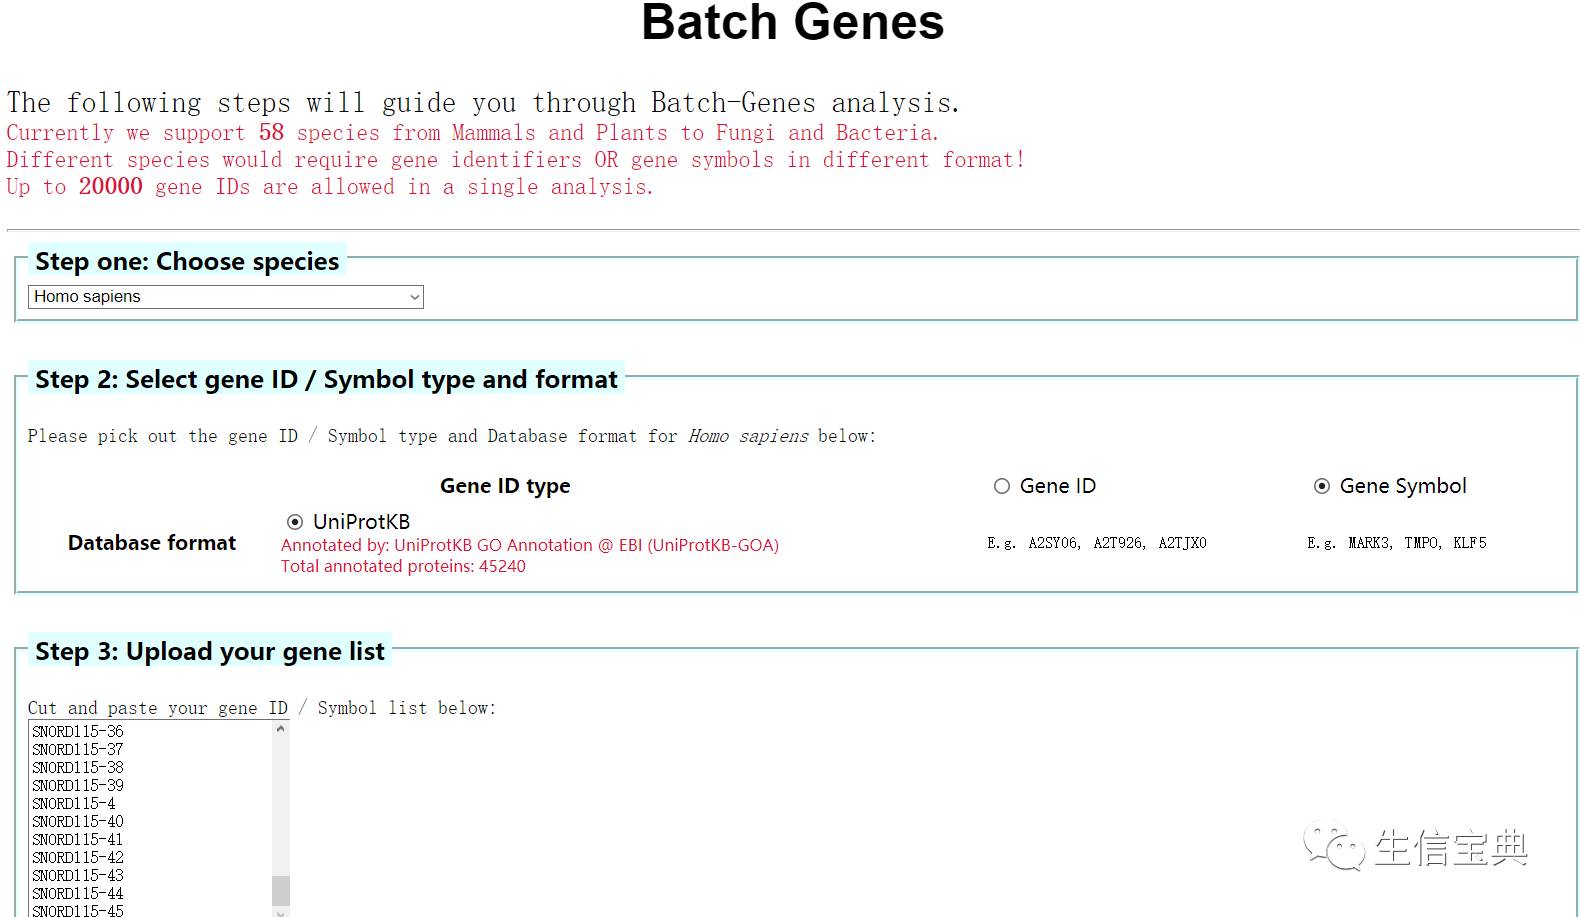
Task: Click the SNORD115-4 entry in gene list
Action: [x=74, y=804]
